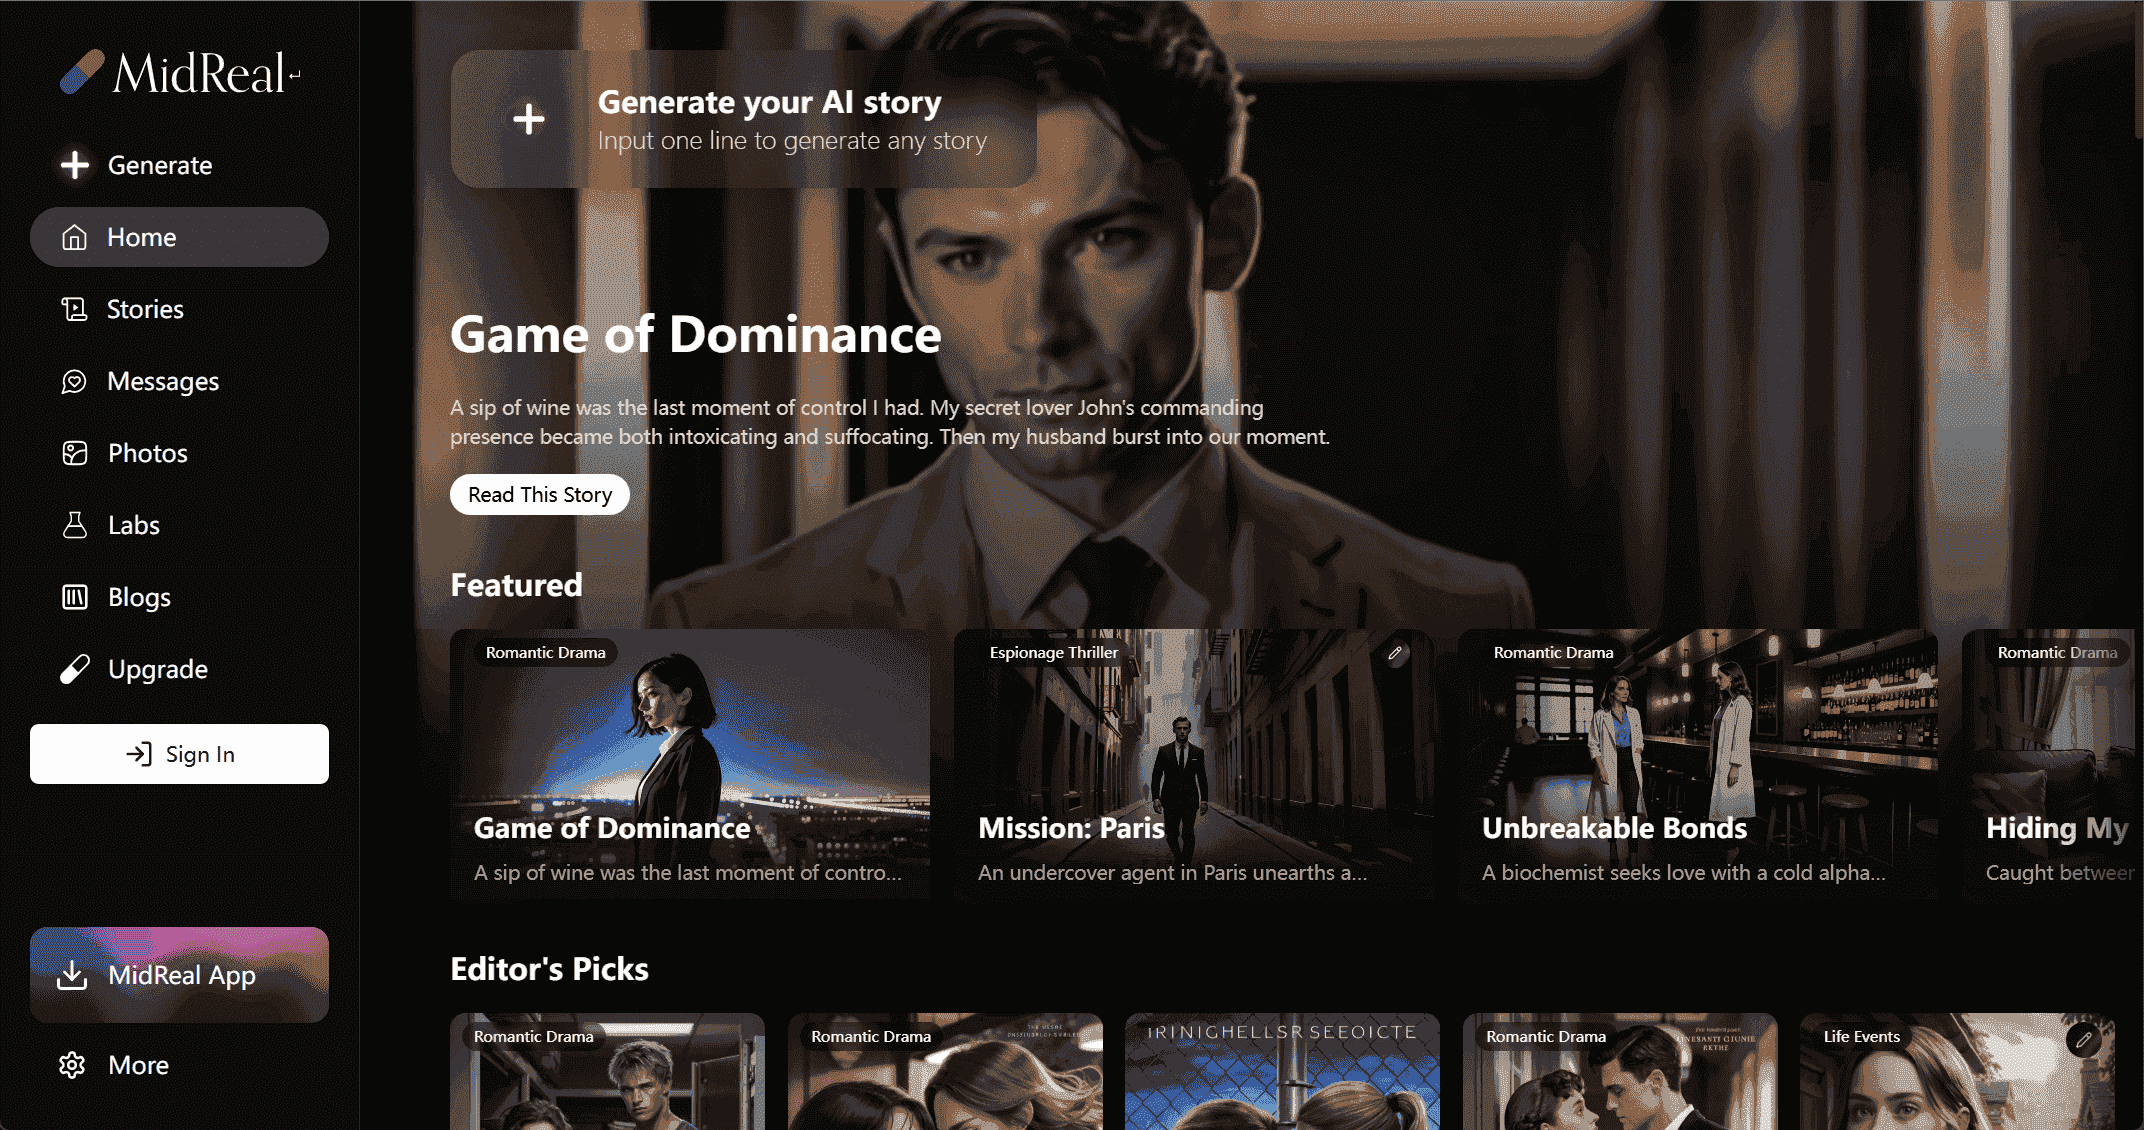
Task: Click the gear icon next to More
Action: pyautogui.click(x=72, y=1065)
